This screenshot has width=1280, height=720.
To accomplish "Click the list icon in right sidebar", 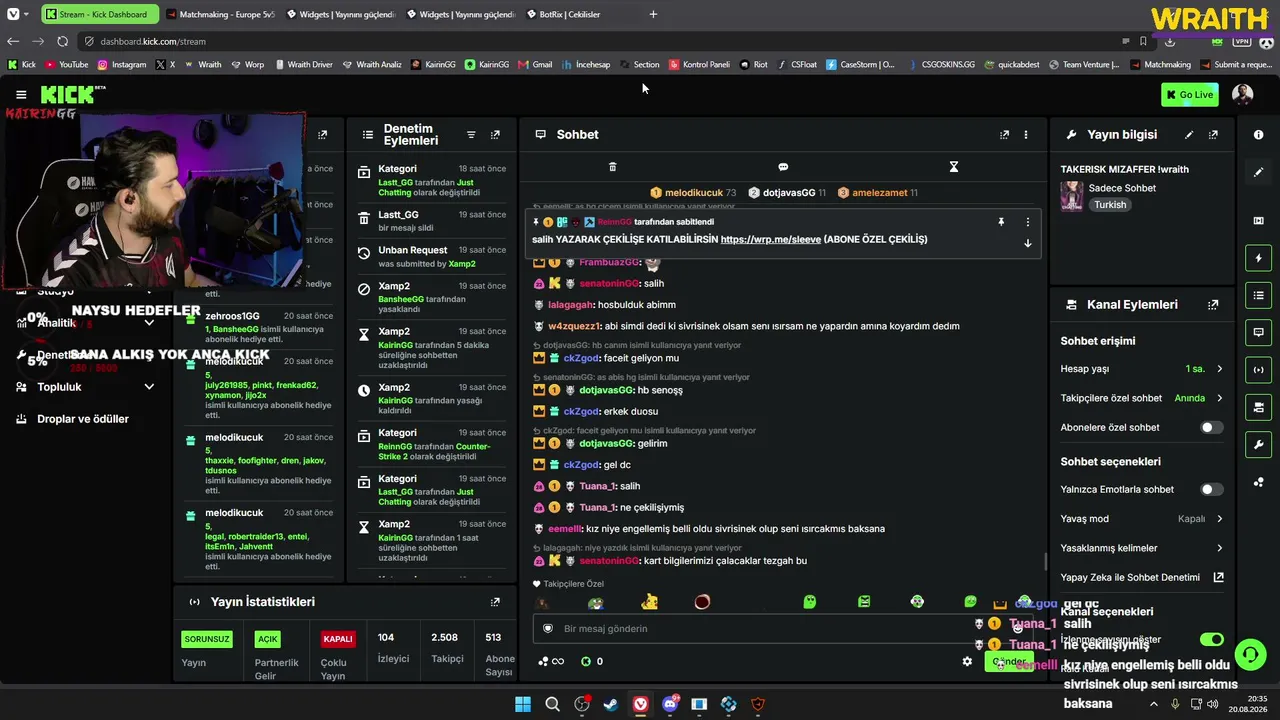I will tap(1258, 295).
